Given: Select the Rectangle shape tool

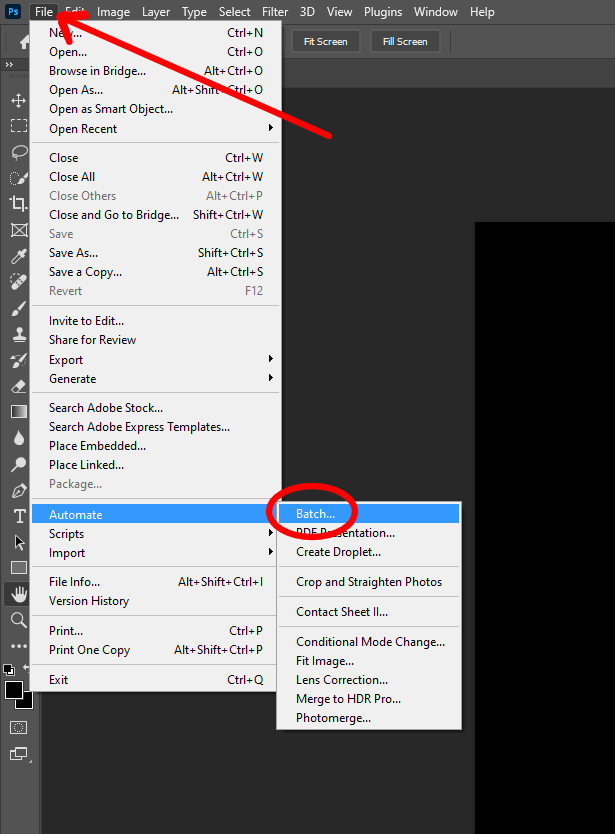Looking at the screenshot, I should (19, 568).
